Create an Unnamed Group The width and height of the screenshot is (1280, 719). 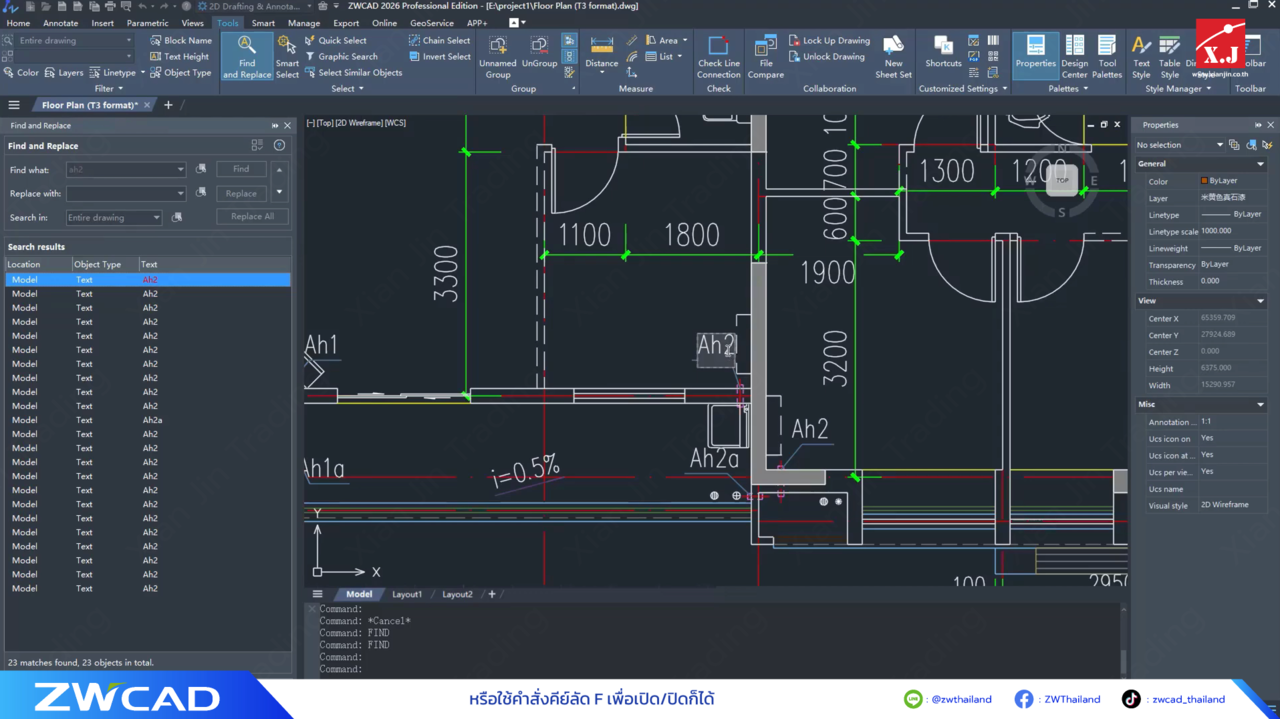click(498, 57)
